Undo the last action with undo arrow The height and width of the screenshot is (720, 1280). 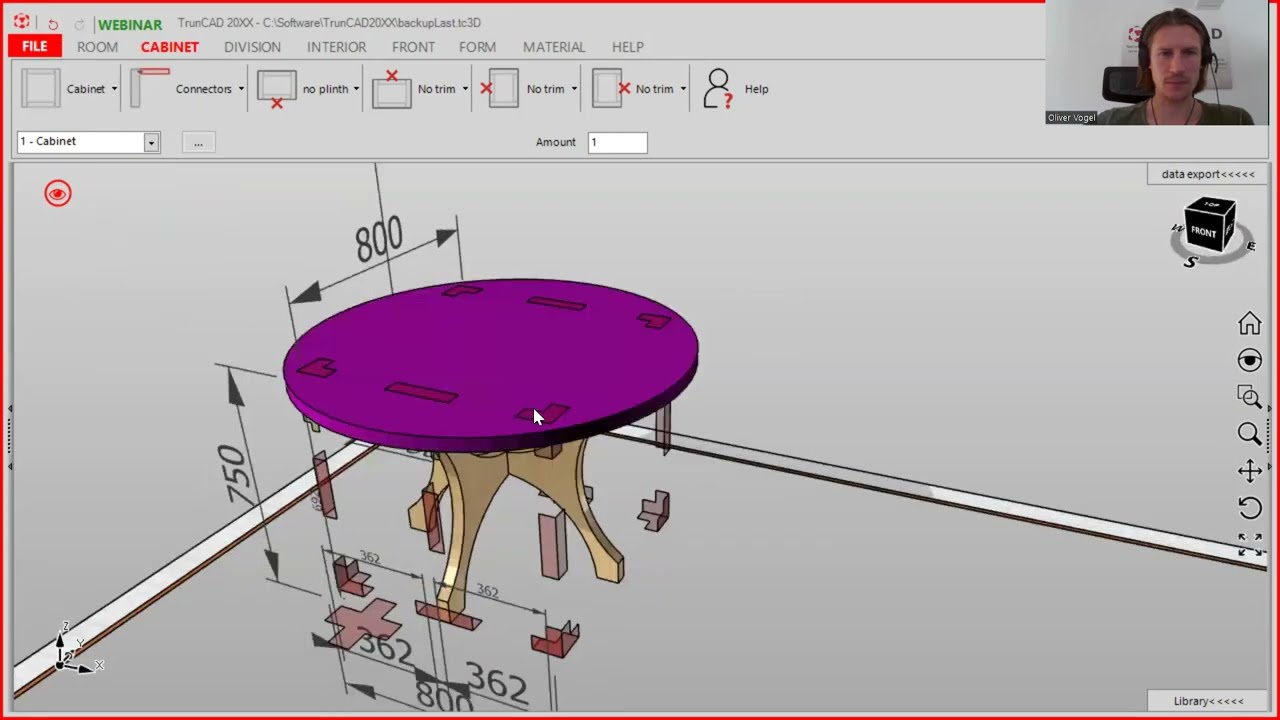click(53, 24)
